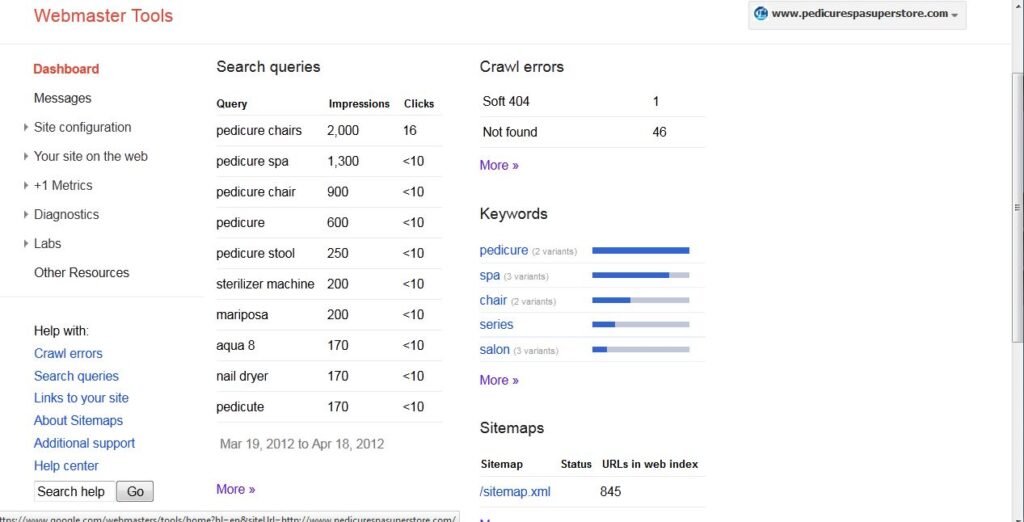Open Messages in the sidebar
Screen dimensions: 1024x522
click(x=63, y=98)
